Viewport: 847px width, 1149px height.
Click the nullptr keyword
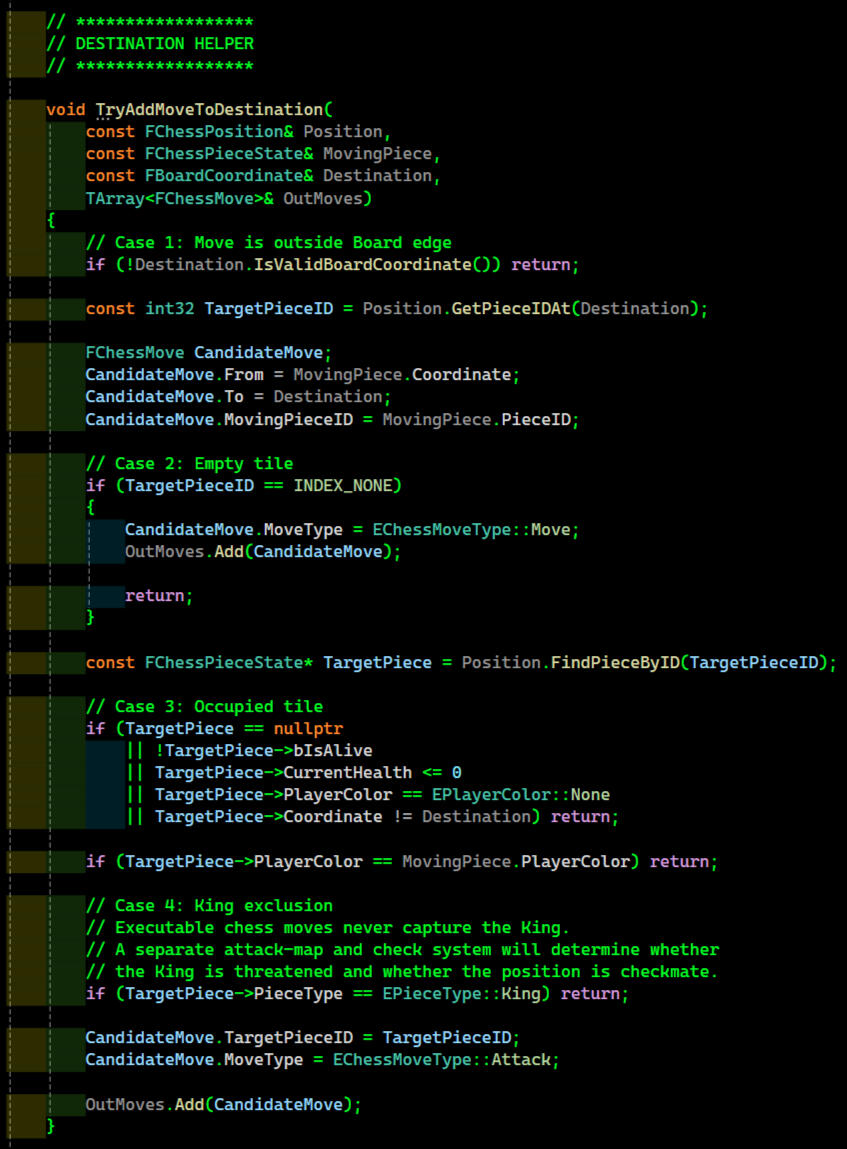pyautogui.click(x=308, y=728)
